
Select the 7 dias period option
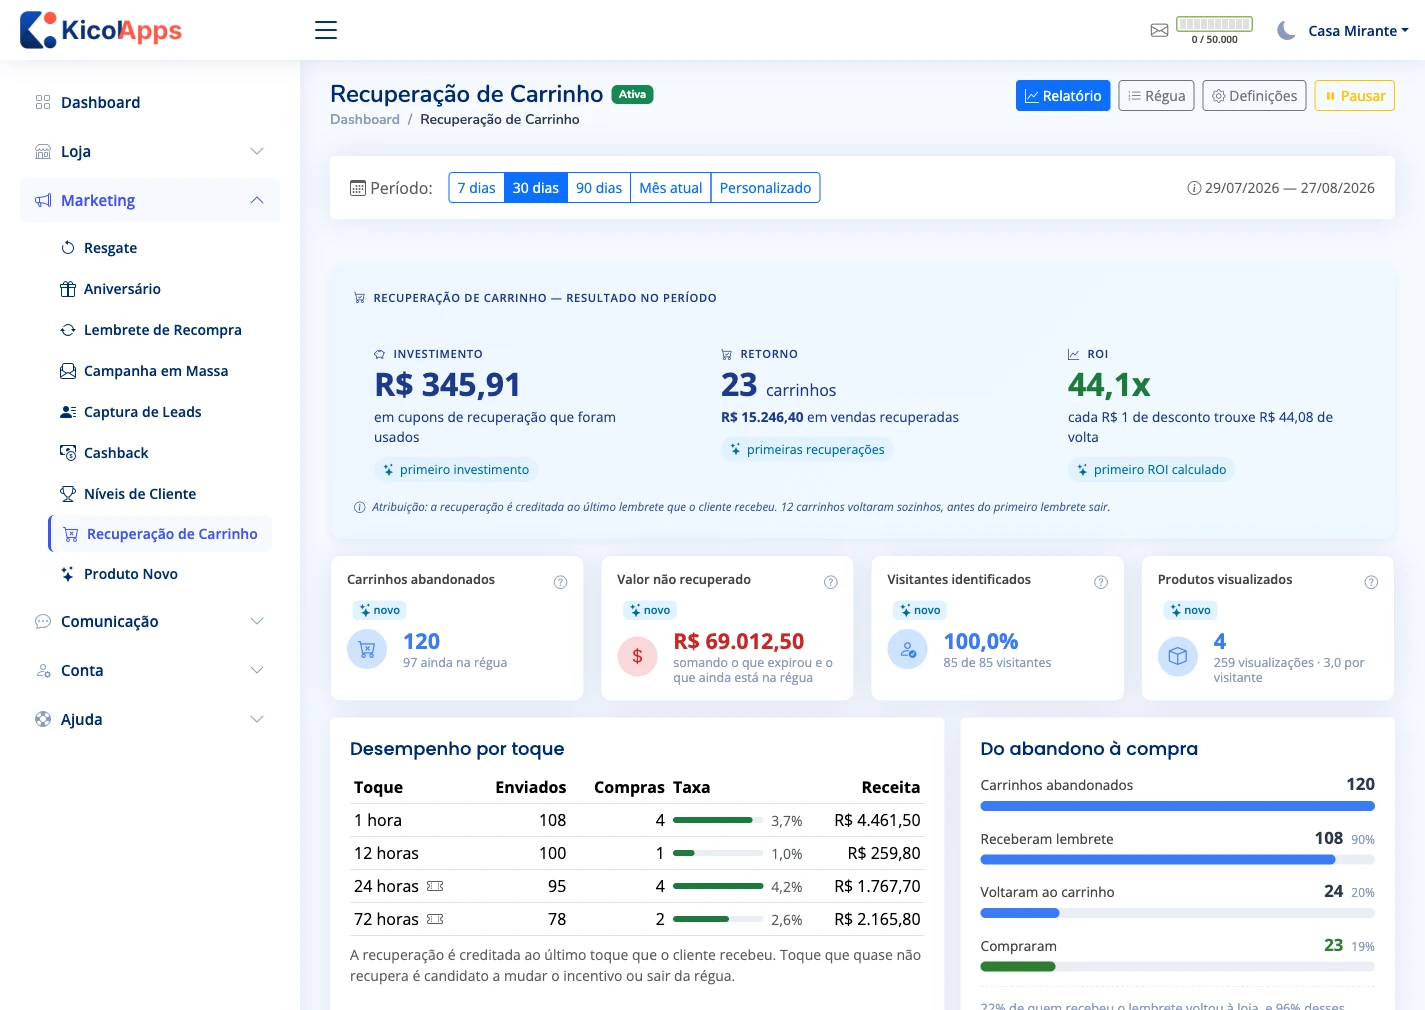[476, 188]
